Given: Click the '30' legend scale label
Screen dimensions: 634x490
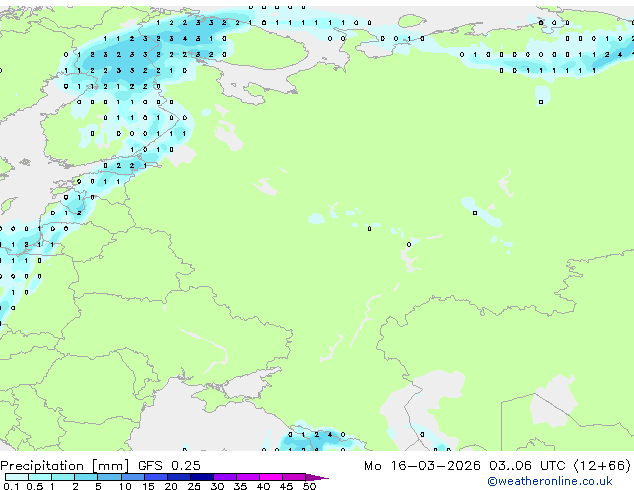Looking at the screenshot, I should point(217,486).
